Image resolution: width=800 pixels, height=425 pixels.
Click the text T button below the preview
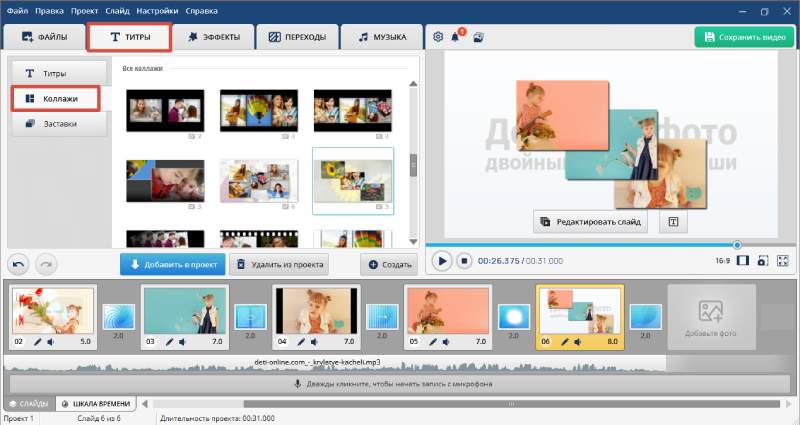pos(673,222)
